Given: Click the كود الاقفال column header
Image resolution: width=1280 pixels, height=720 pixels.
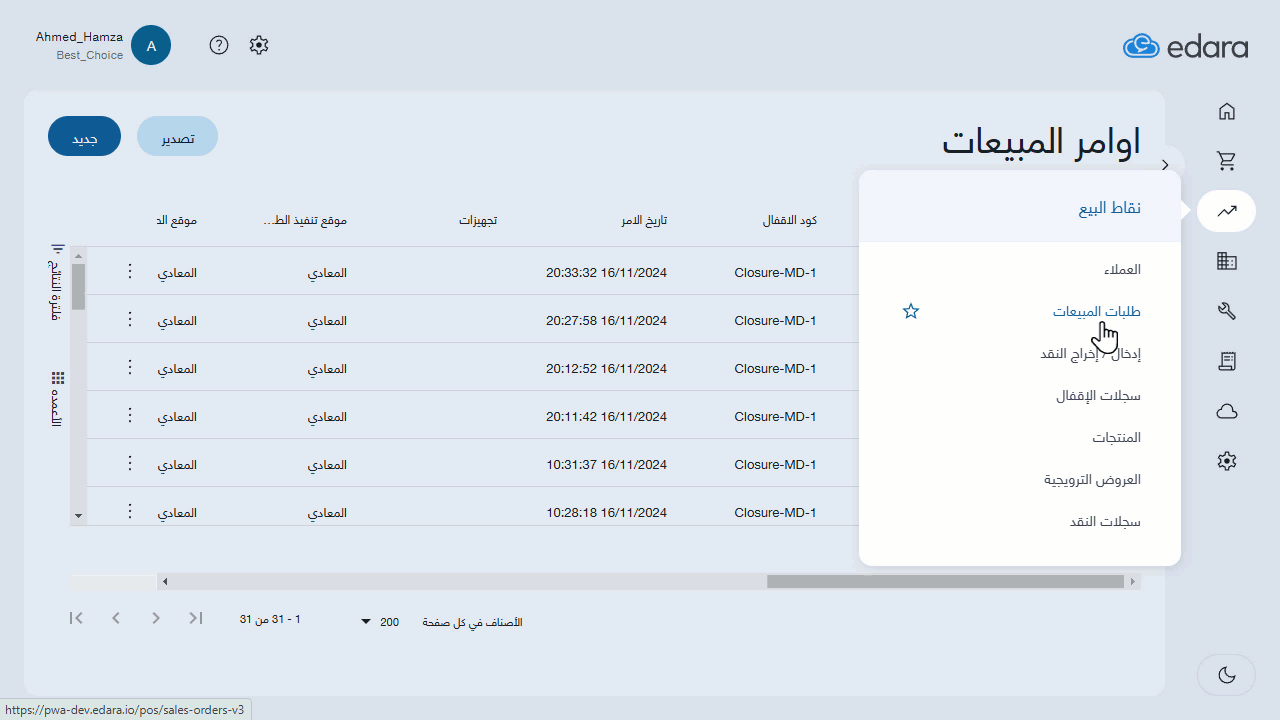Looking at the screenshot, I should click(790, 220).
